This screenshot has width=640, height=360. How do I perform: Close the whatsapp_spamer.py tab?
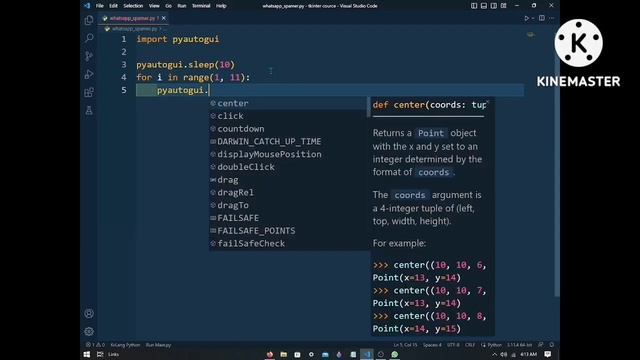click(164, 18)
